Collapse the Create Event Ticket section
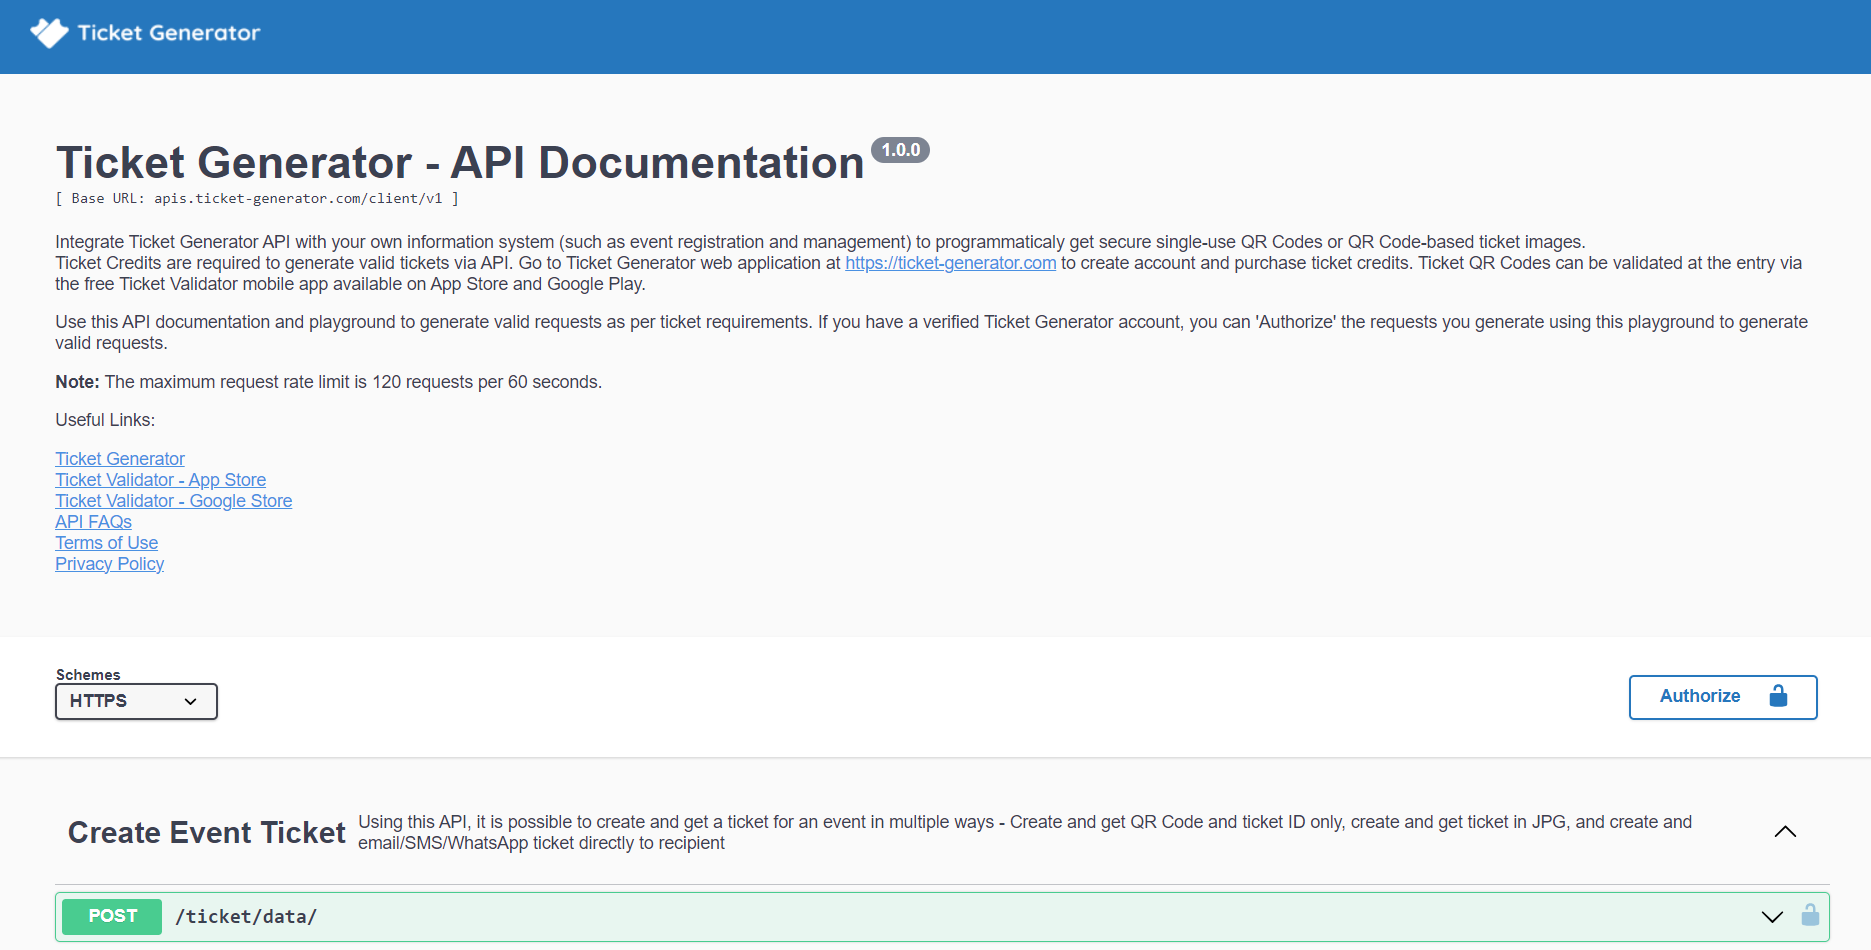 click(x=1785, y=832)
